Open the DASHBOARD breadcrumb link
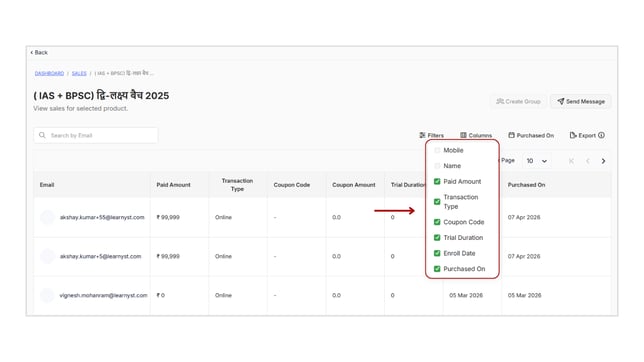Image resolution: width=644 pixels, height=362 pixels. pos(49,74)
